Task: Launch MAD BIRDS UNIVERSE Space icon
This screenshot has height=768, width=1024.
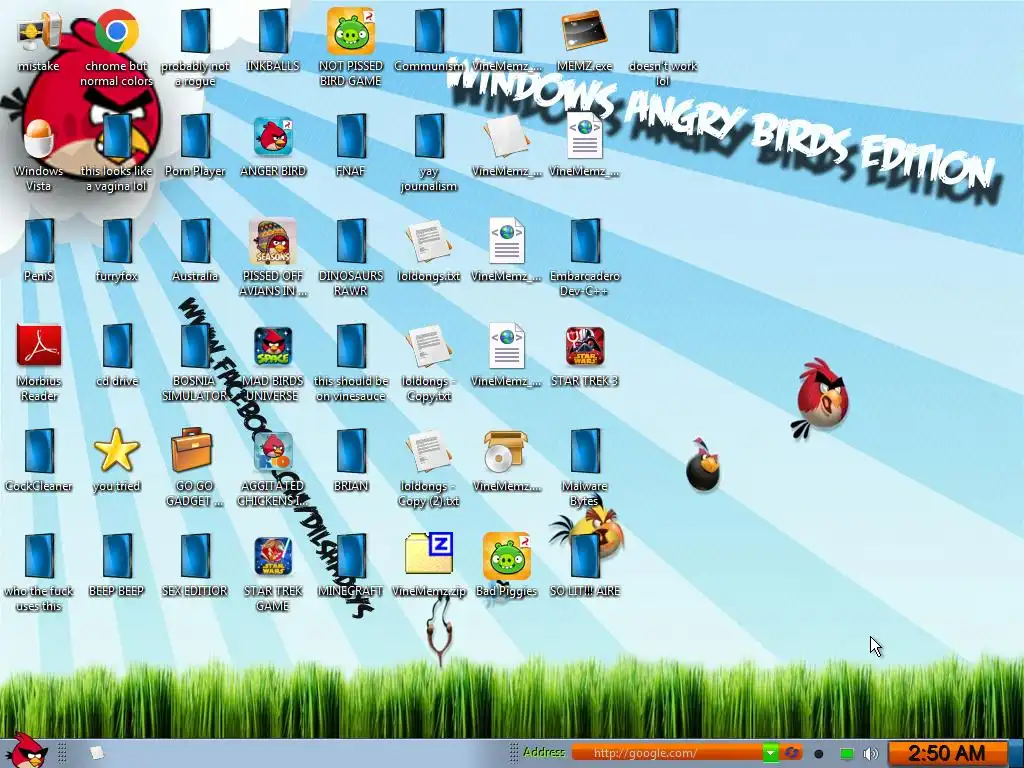Action: [x=273, y=346]
